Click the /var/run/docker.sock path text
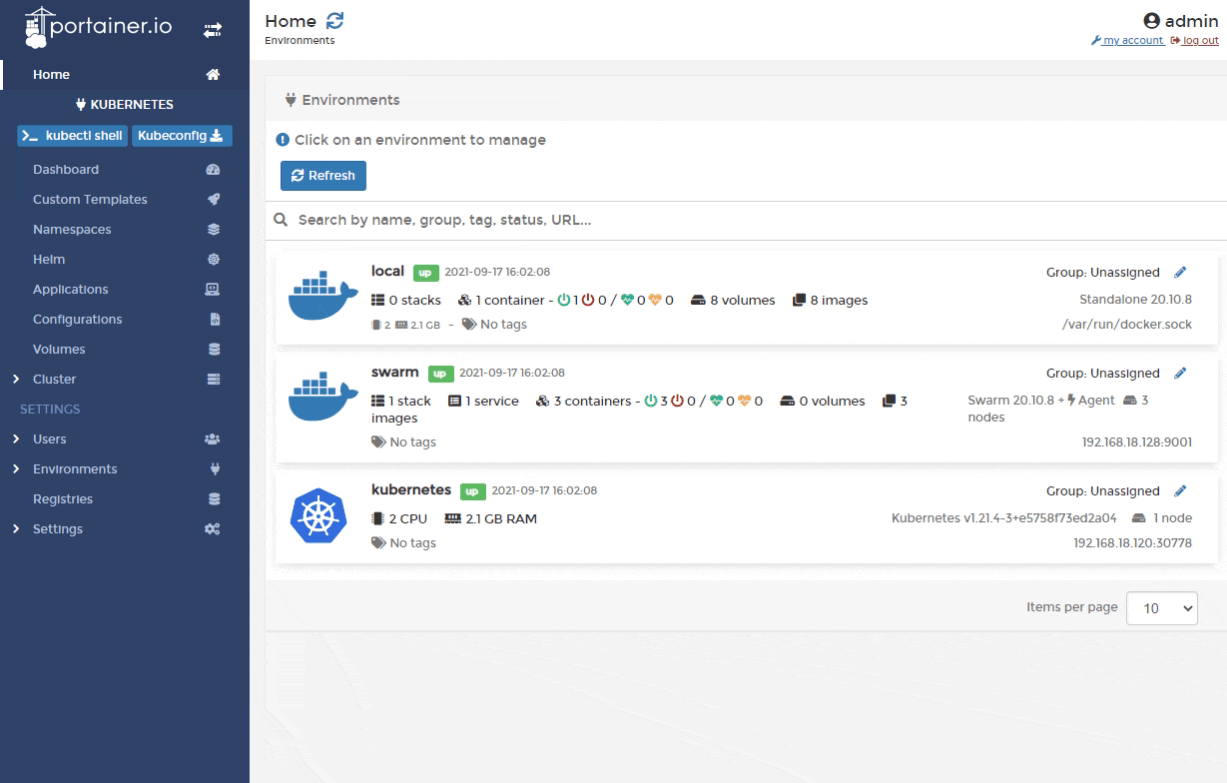Image resolution: width=1227 pixels, height=783 pixels. tap(1128, 324)
